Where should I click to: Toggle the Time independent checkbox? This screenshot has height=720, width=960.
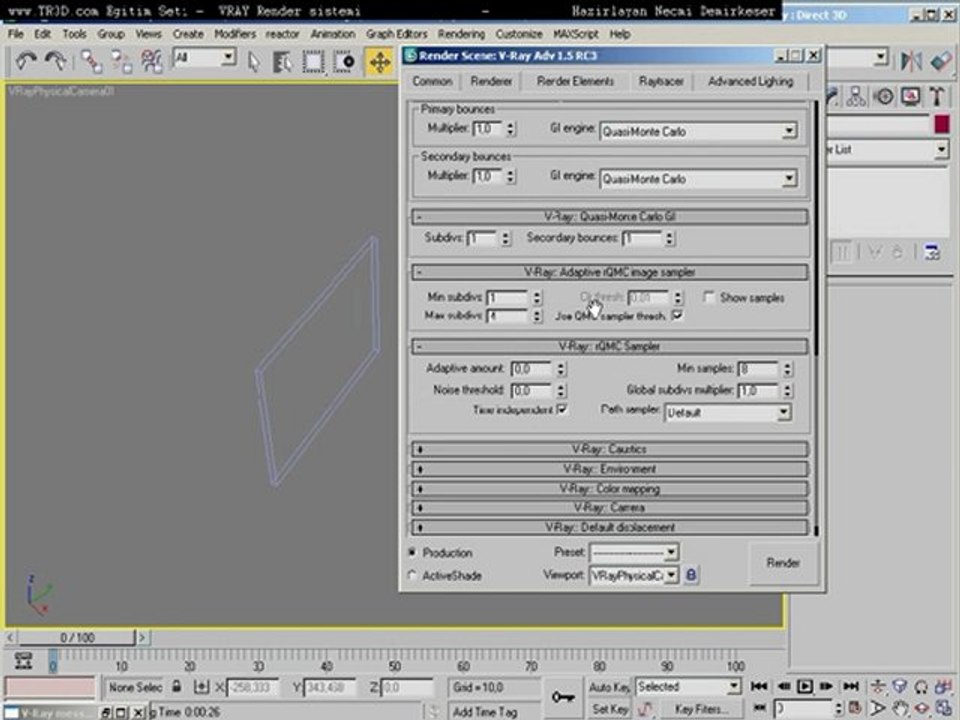[x=561, y=409]
